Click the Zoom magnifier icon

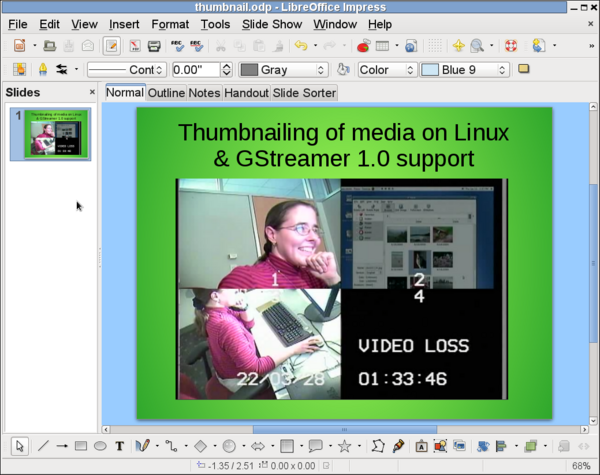coord(477,46)
